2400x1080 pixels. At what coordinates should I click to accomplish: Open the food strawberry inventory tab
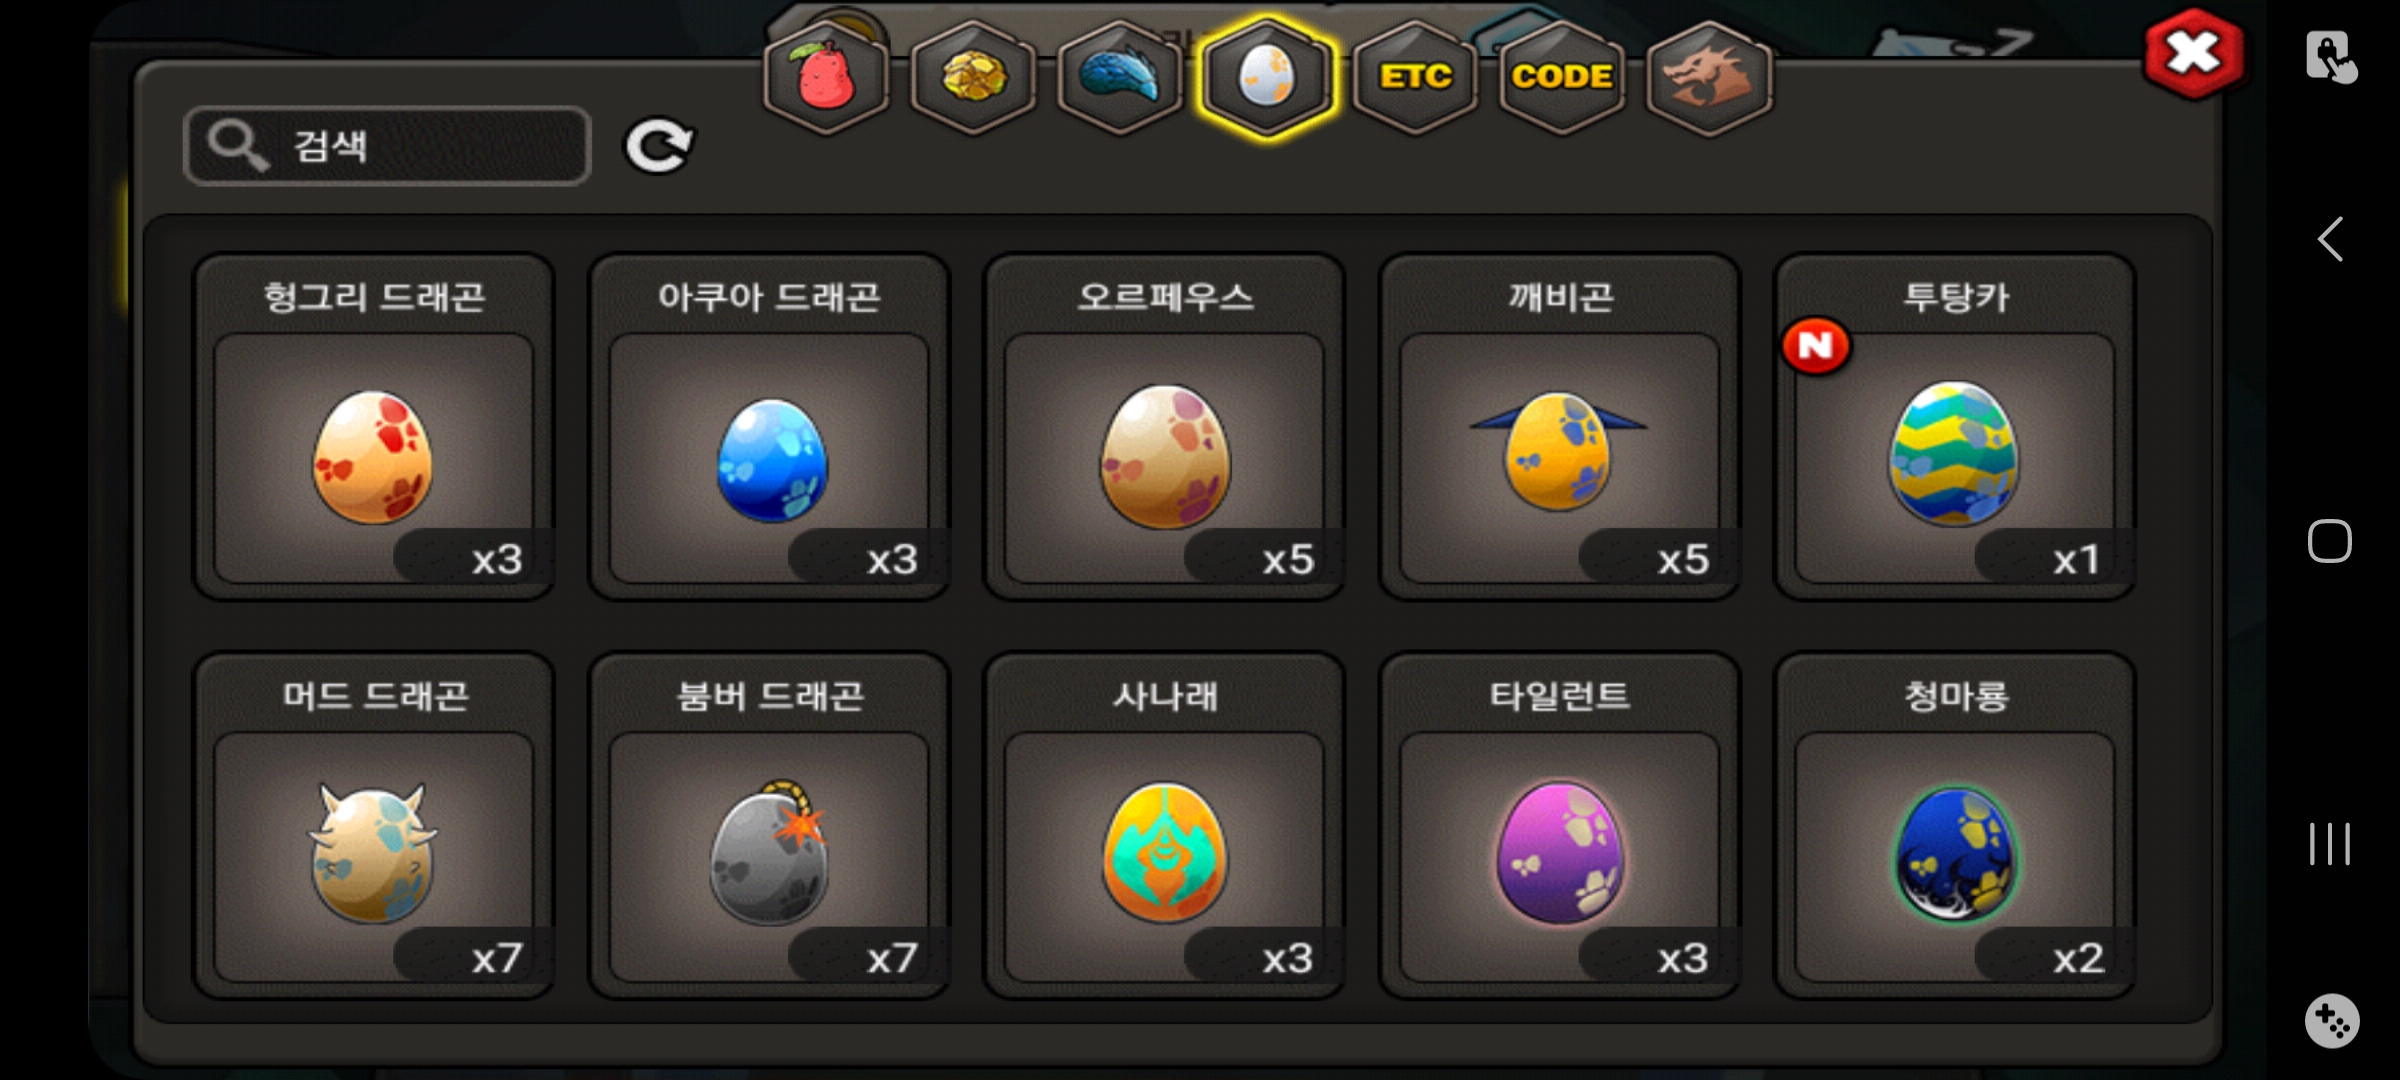tap(826, 77)
